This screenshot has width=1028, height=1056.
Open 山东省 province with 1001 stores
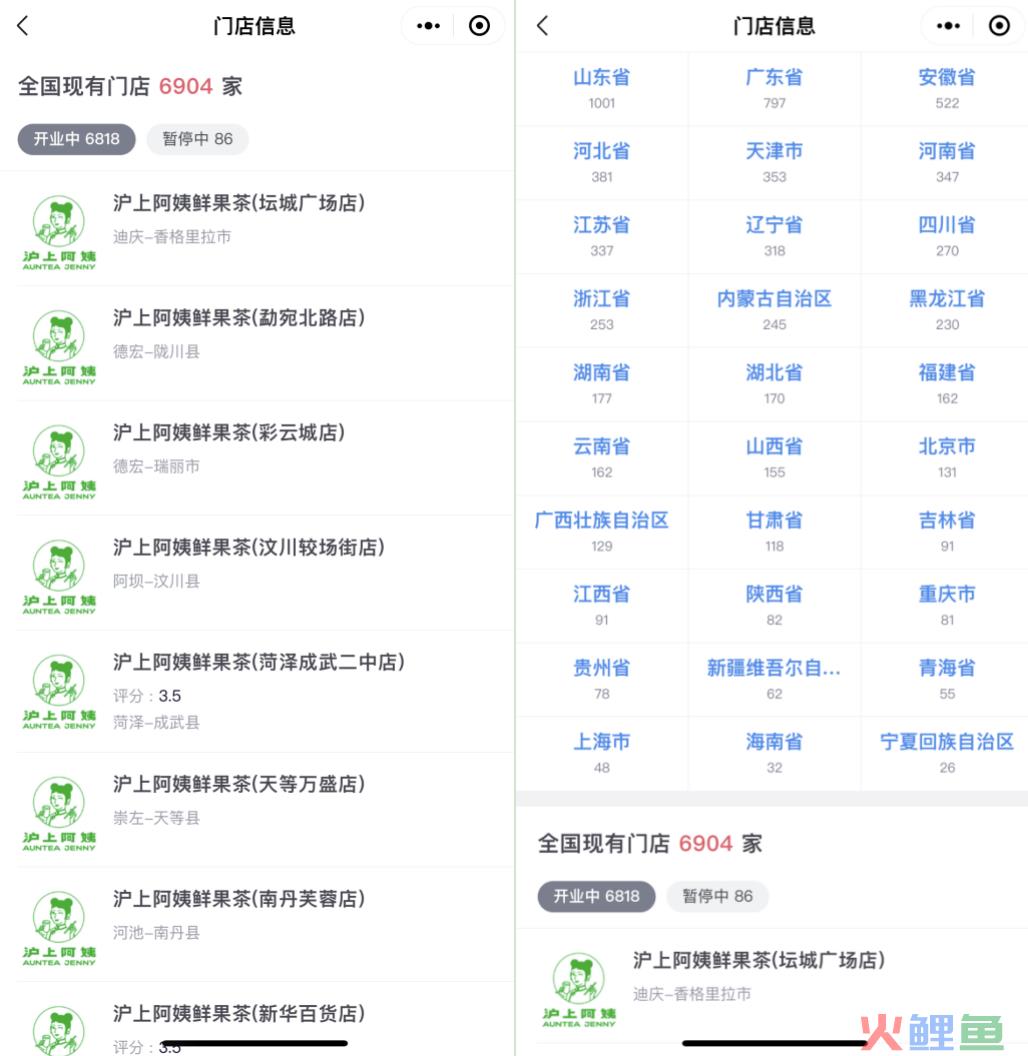602,89
